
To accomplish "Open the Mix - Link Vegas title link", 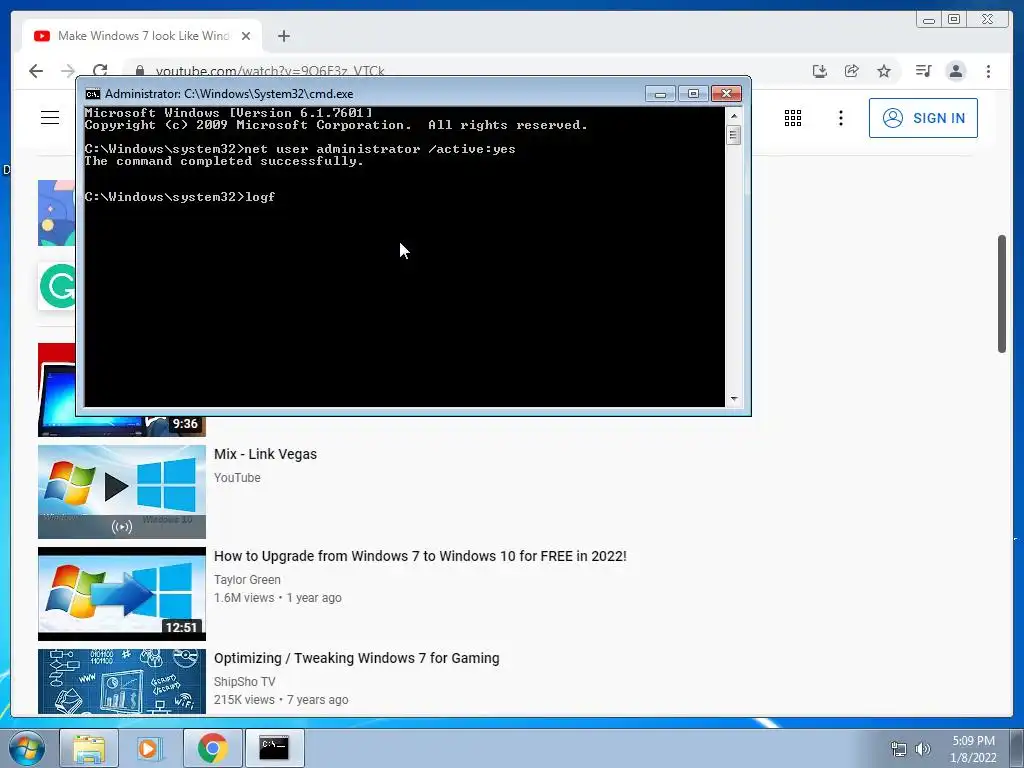I will [x=265, y=454].
